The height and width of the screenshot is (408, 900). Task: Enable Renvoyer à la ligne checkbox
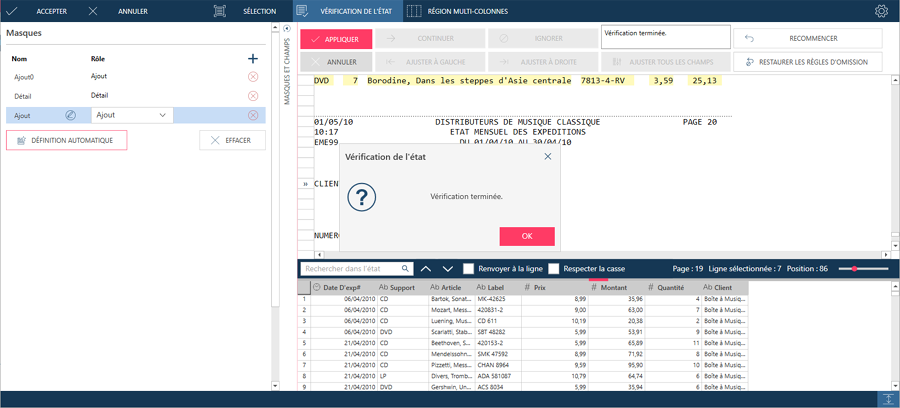(x=468, y=269)
